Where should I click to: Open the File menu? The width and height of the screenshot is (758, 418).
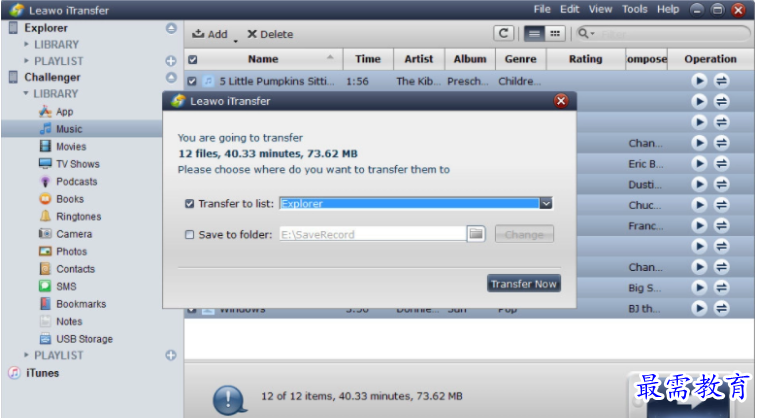(542, 9)
